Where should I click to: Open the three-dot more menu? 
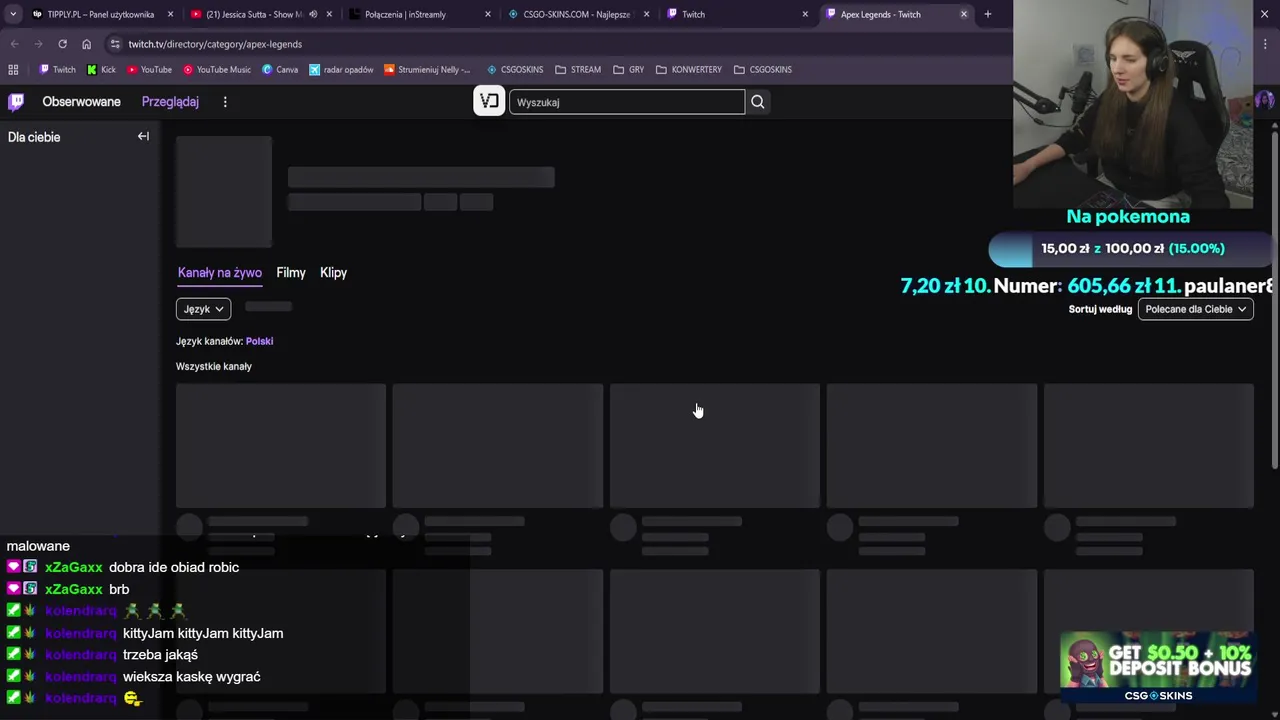click(225, 102)
